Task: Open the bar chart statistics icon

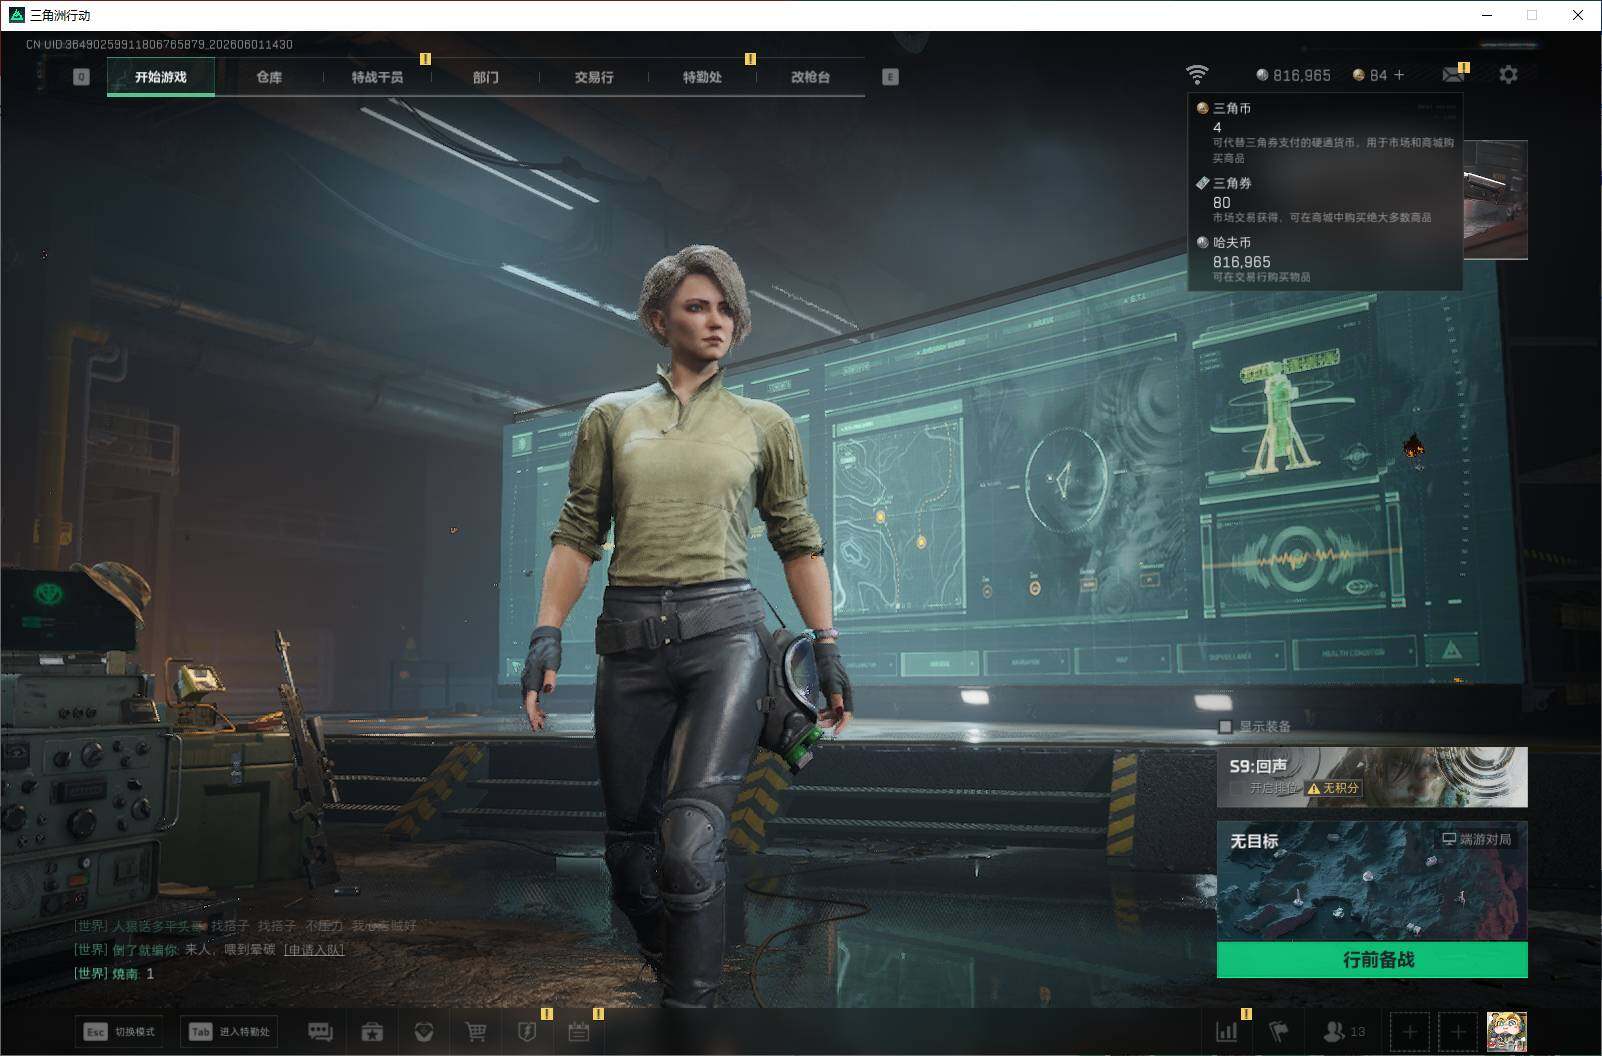Action: [1226, 1031]
